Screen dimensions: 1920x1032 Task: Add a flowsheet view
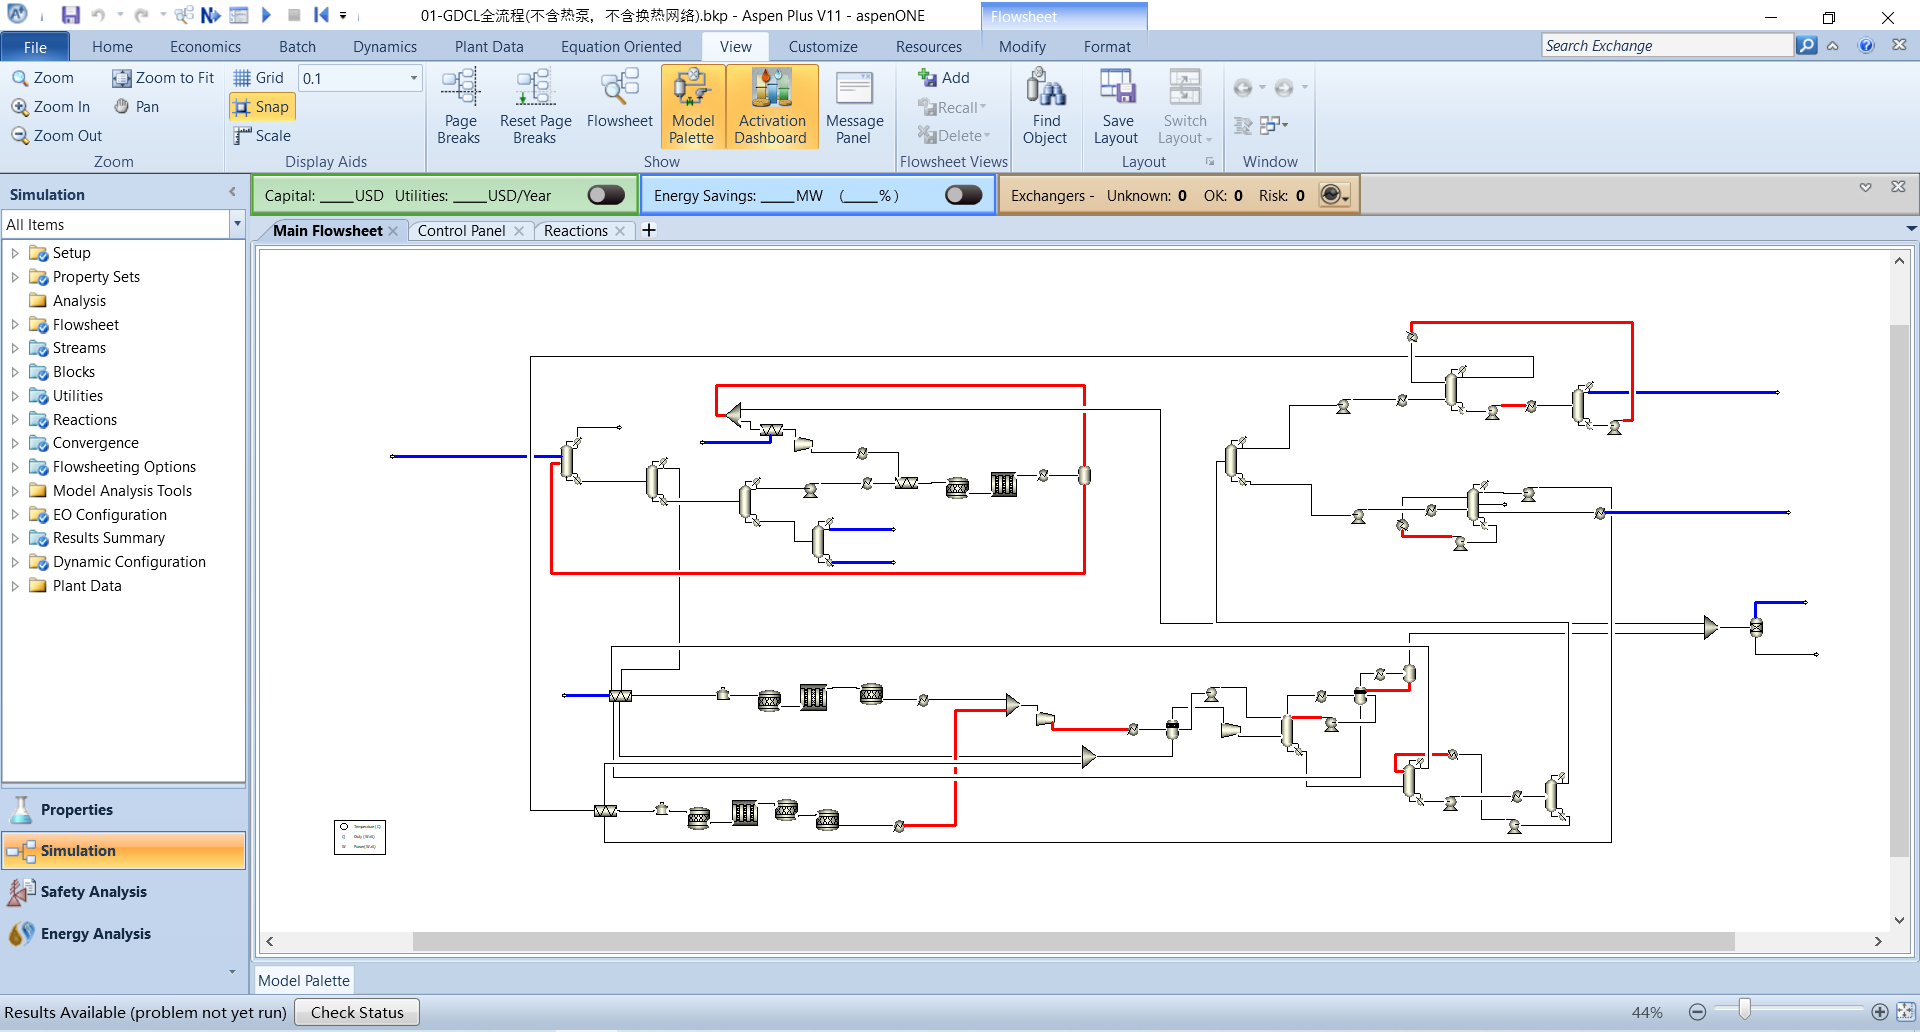pos(944,78)
